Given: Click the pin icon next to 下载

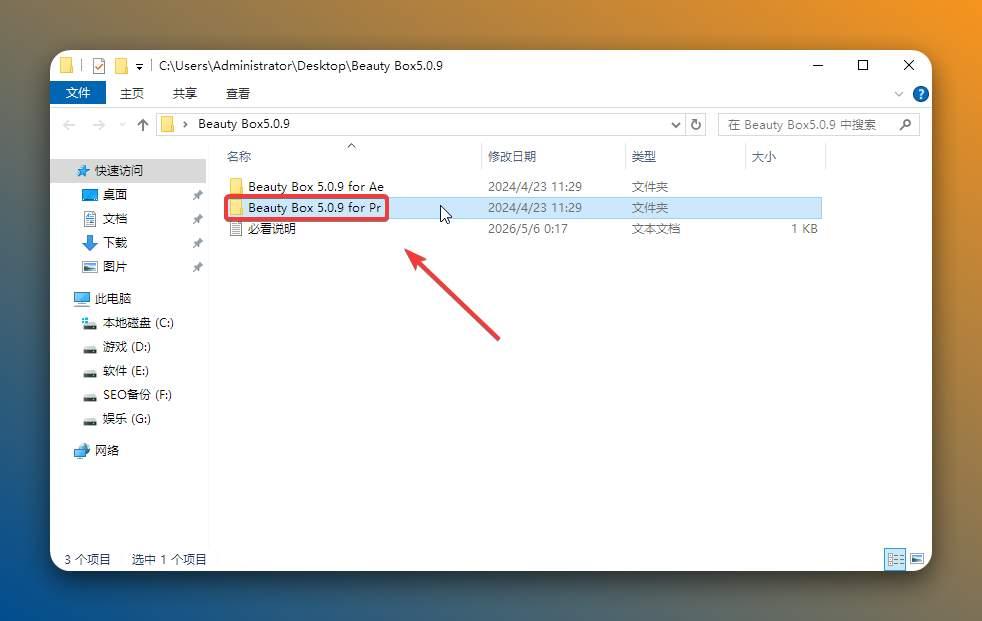Looking at the screenshot, I should [x=197, y=243].
